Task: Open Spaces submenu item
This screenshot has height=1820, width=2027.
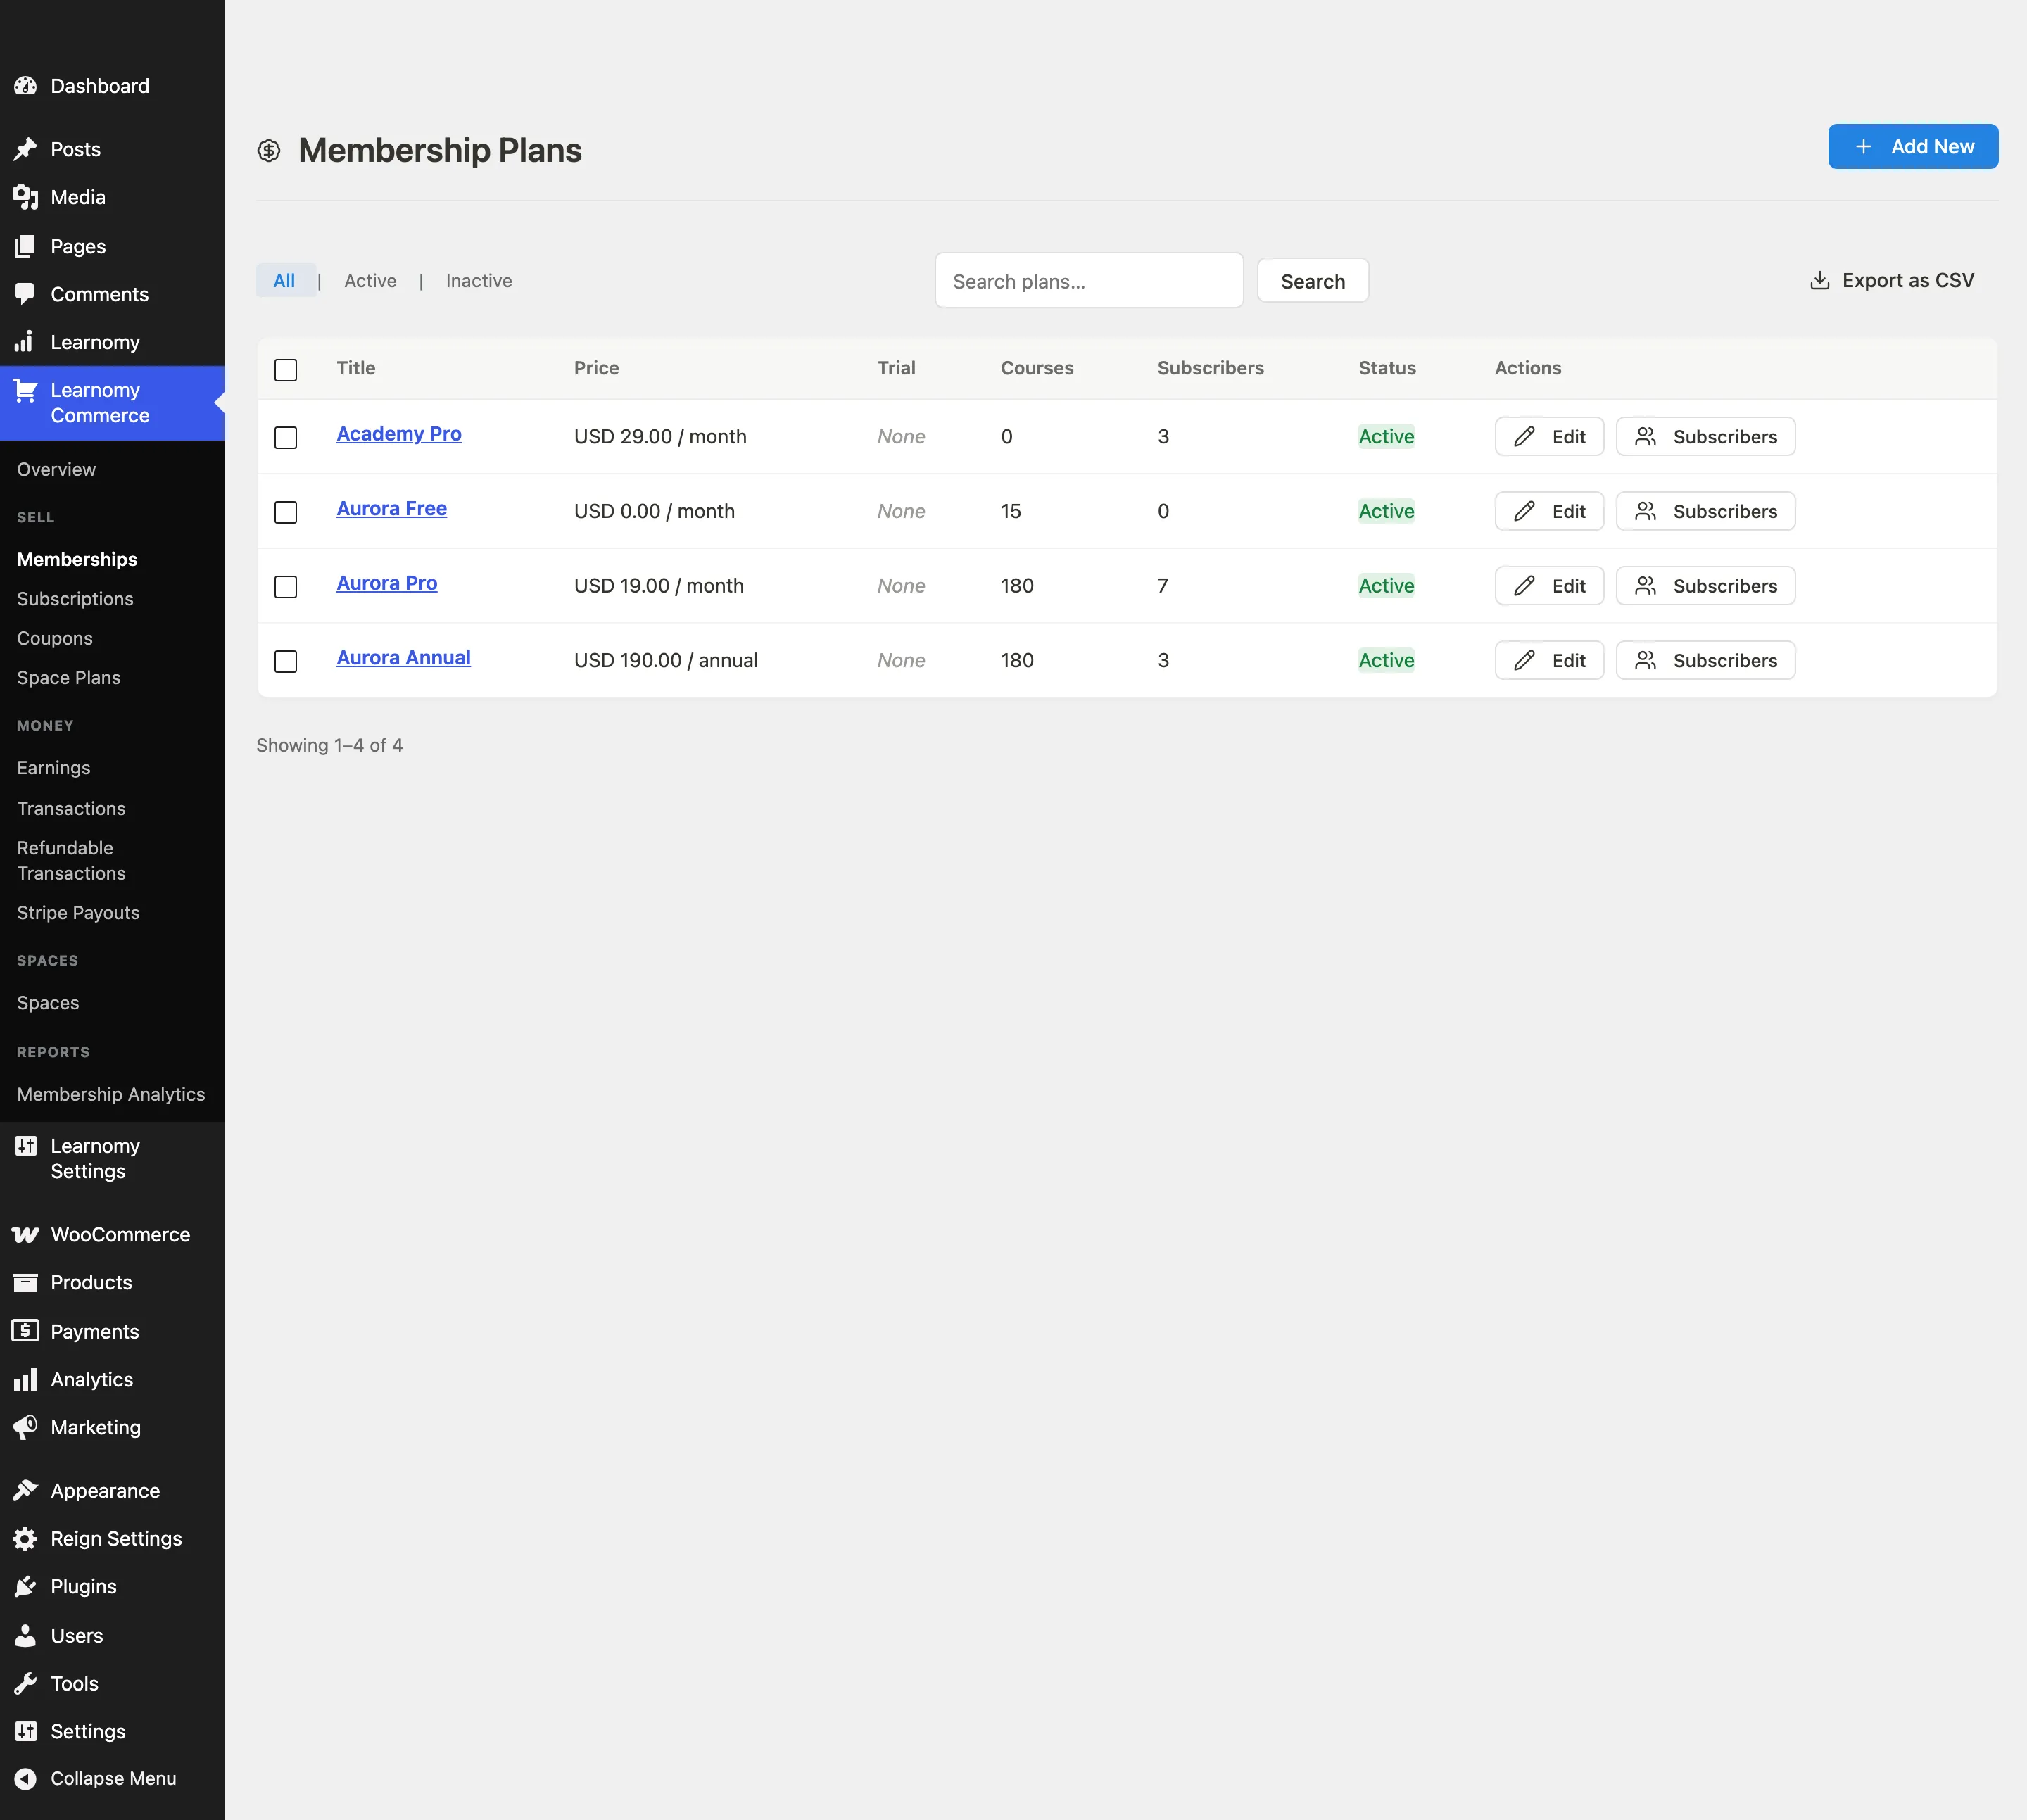Action: pos(48,1003)
